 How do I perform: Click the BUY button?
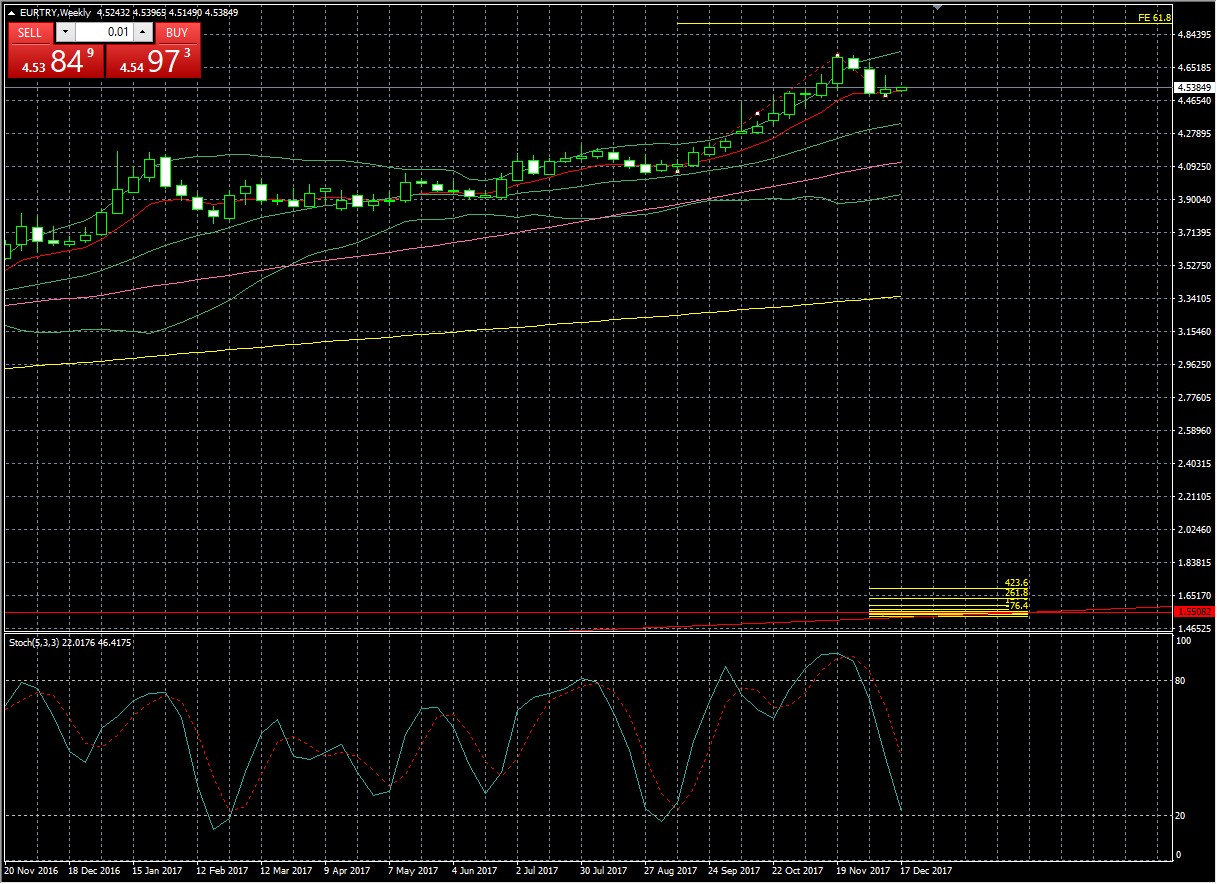tap(177, 32)
